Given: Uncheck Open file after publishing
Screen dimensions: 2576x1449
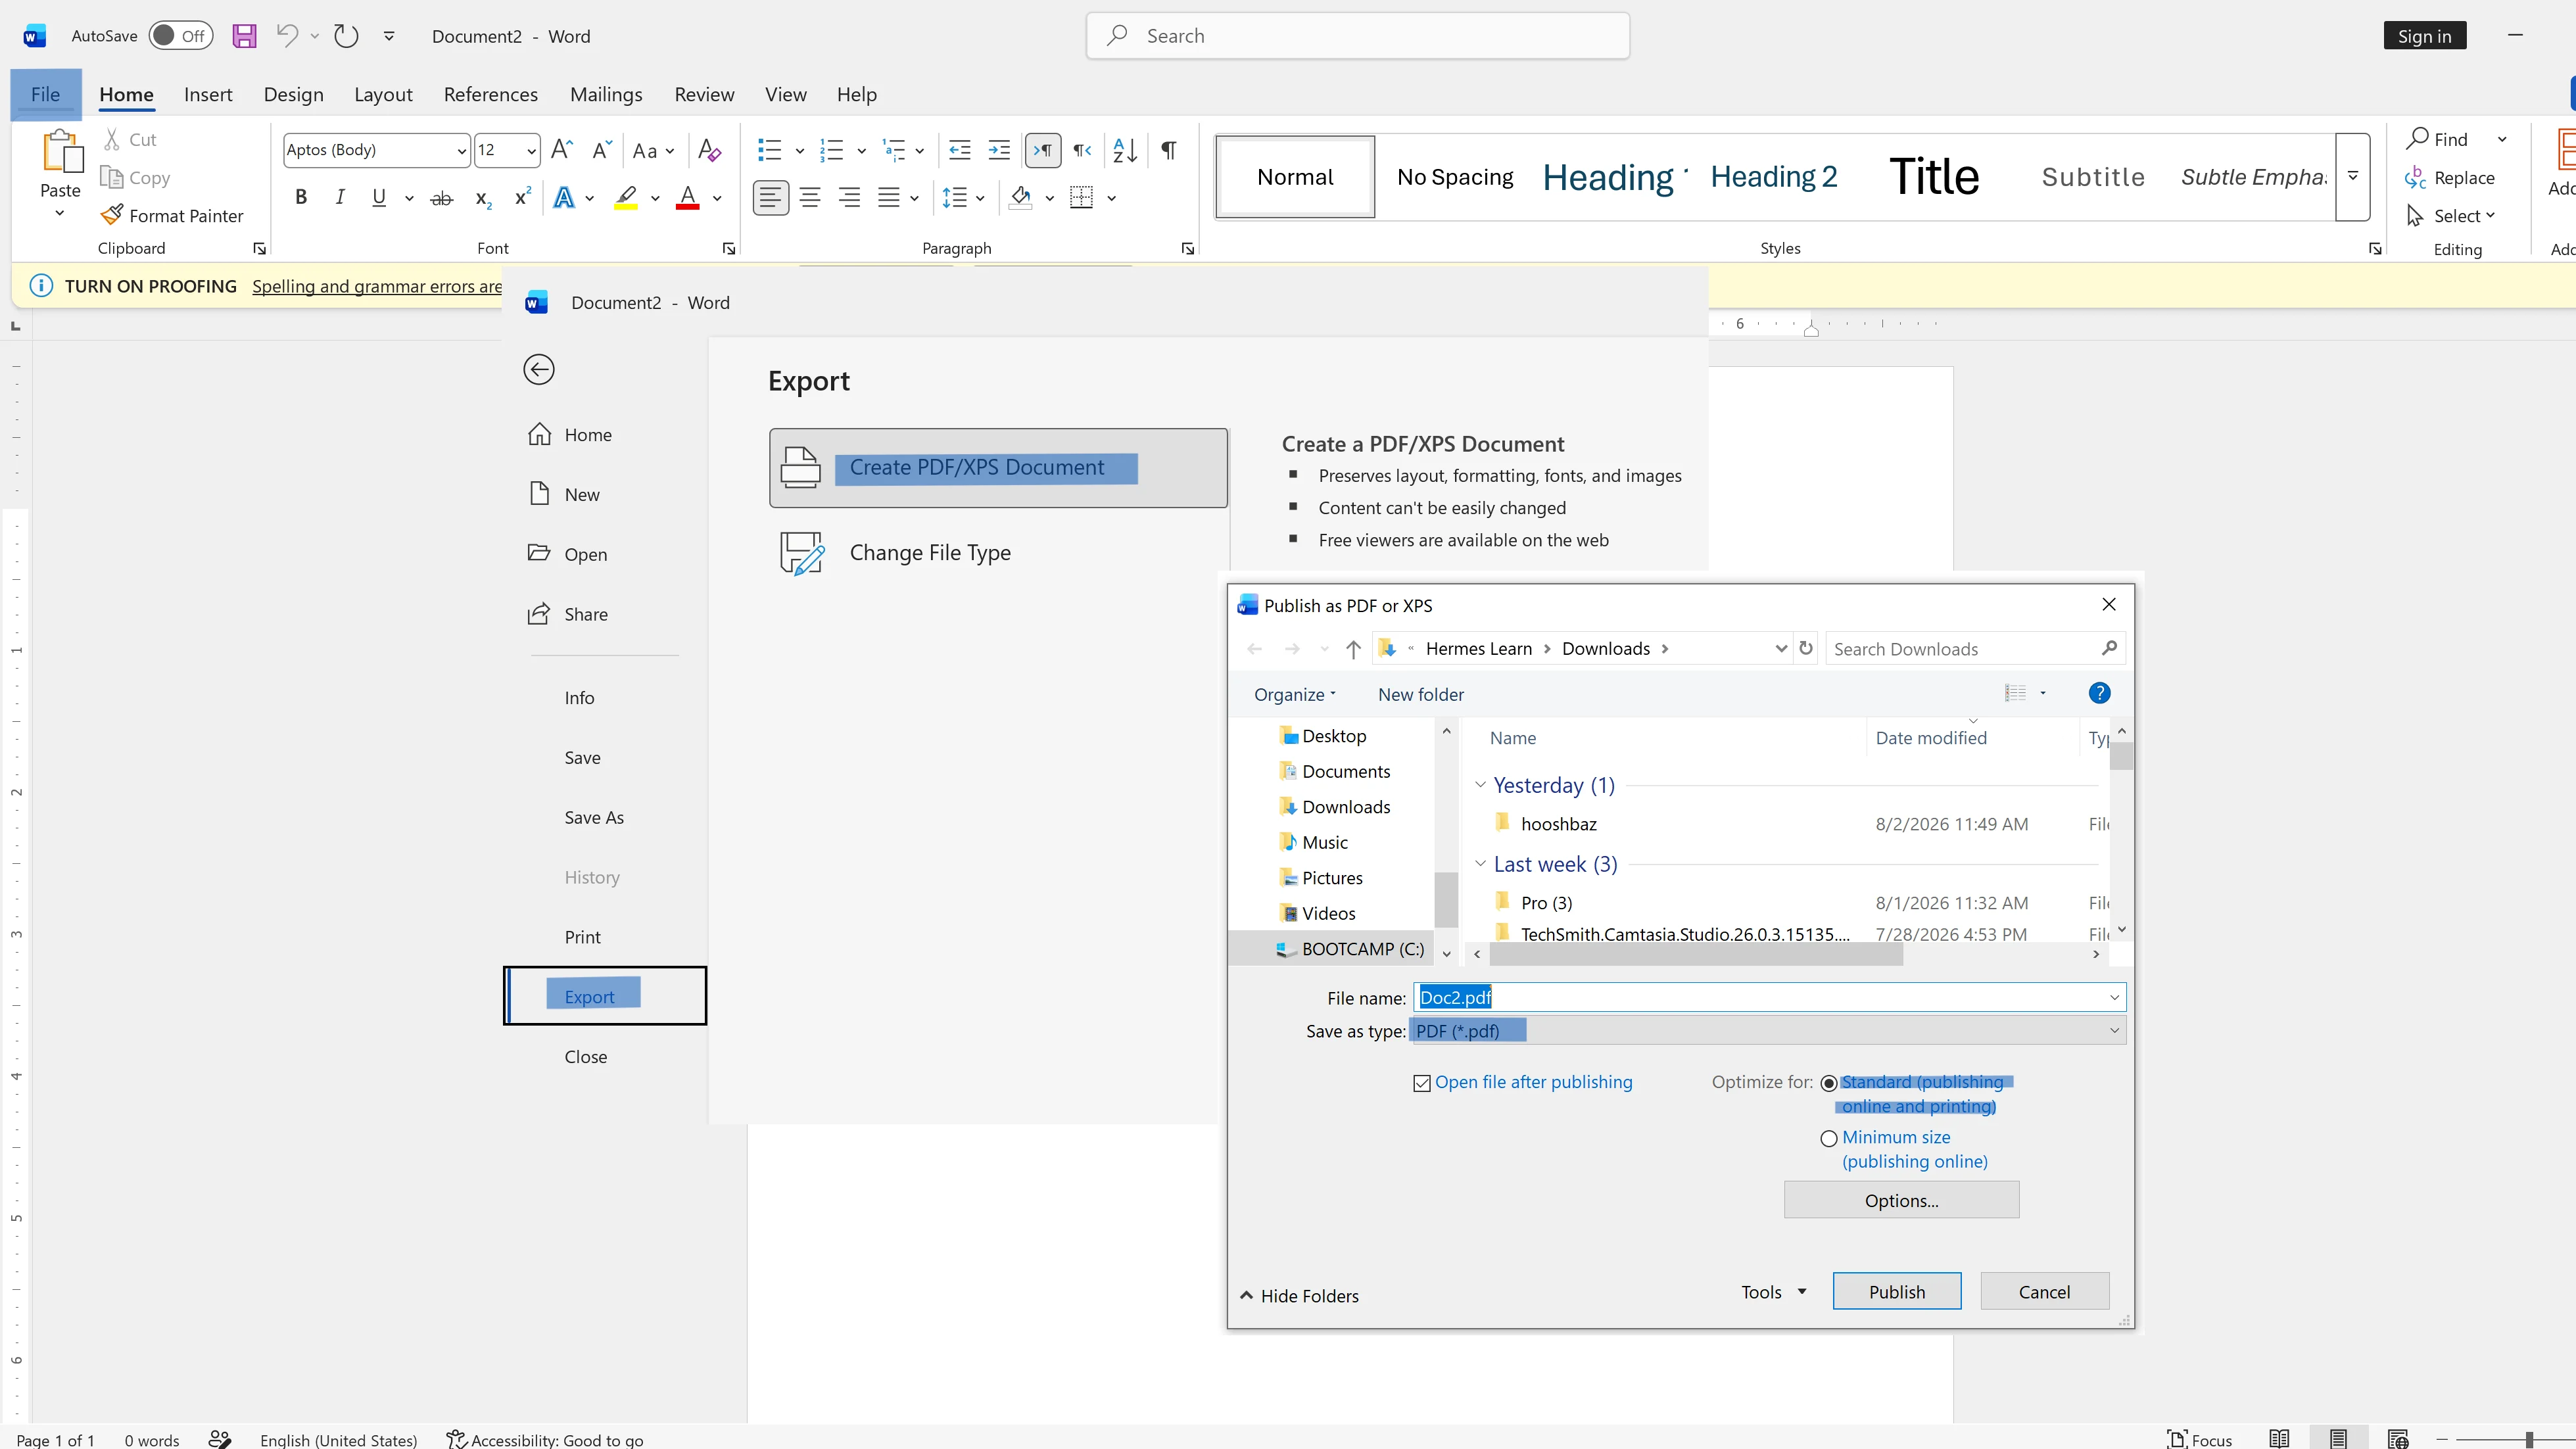Looking at the screenshot, I should pos(1422,1083).
